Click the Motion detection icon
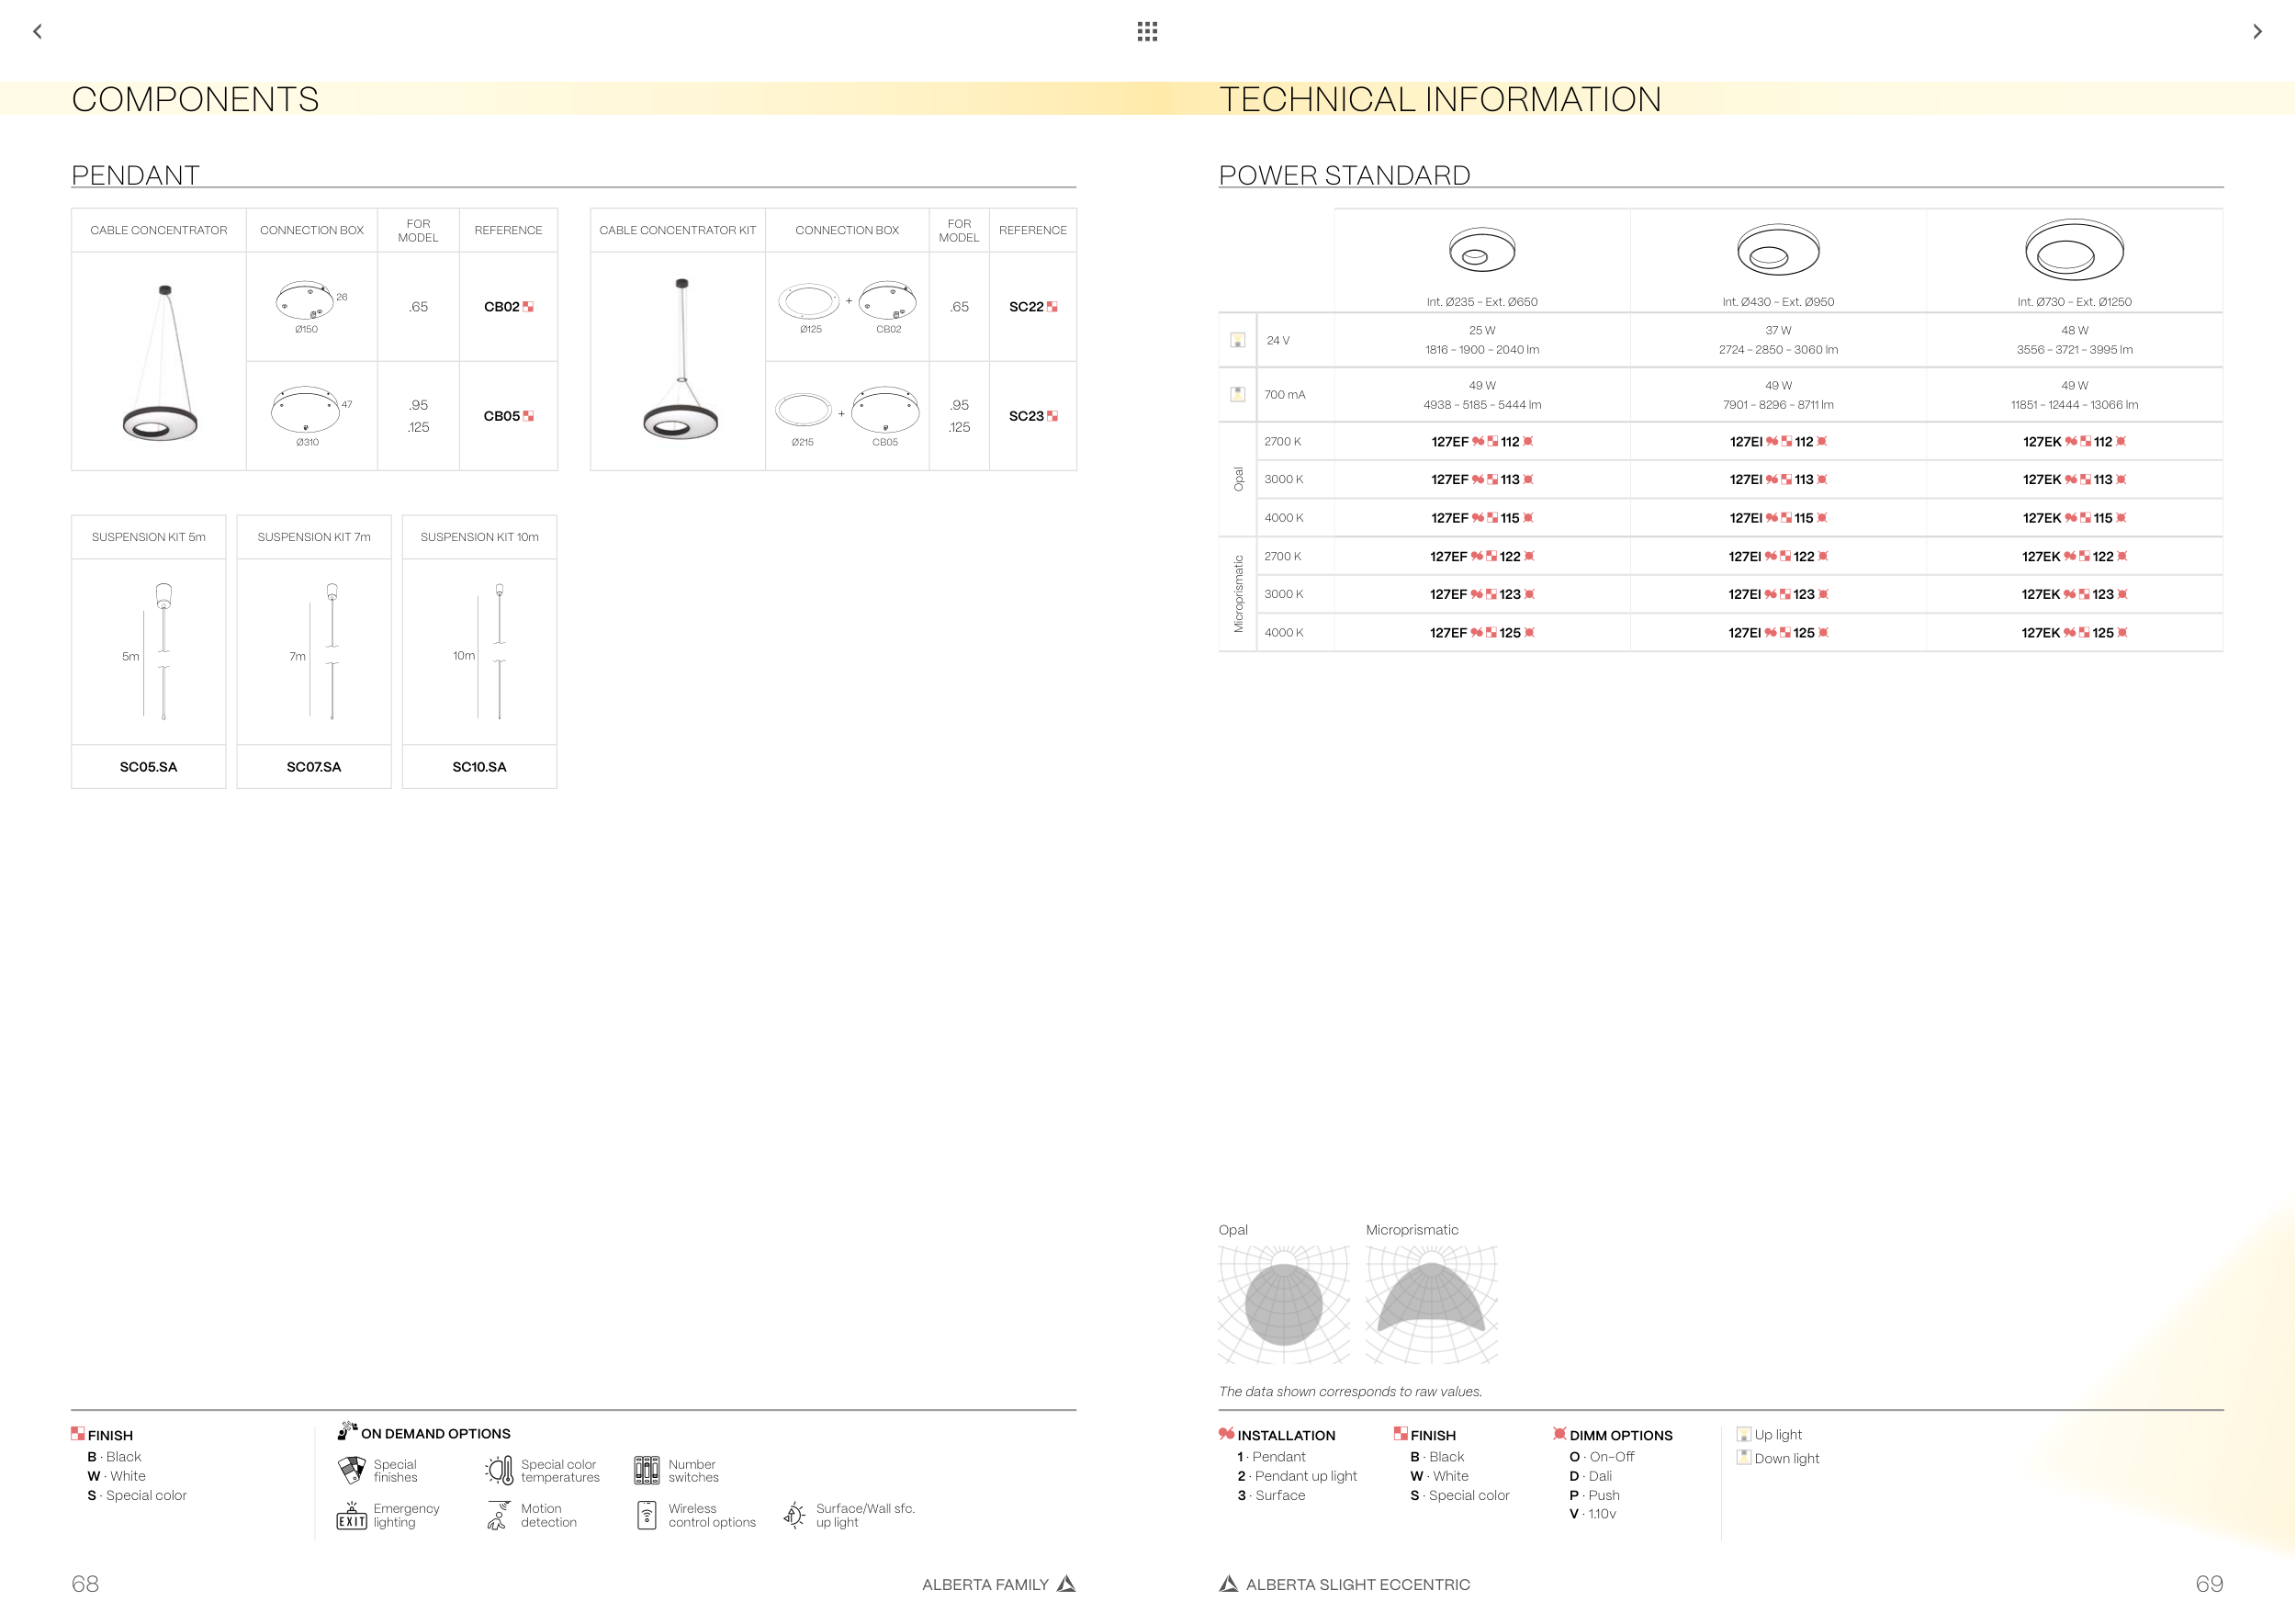The image size is (2296, 1624). click(x=498, y=1516)
